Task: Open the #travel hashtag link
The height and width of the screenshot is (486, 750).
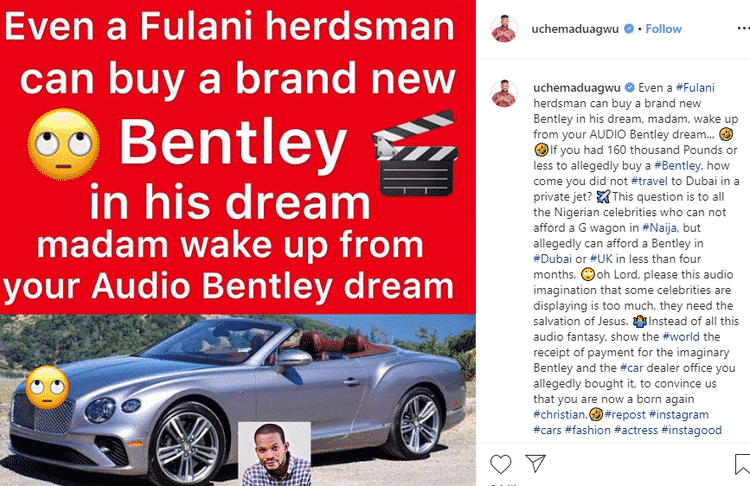Action: (650, 181)
